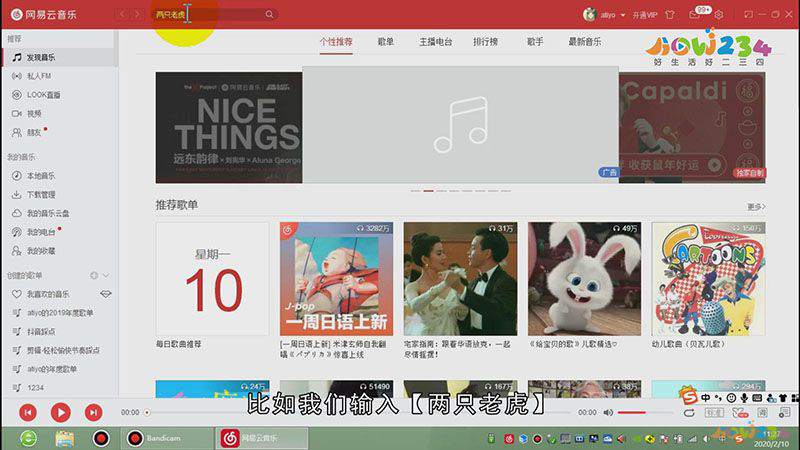Switch to the 最新音乐 tab
The height and width of the screenshot is (450, 800).
click(585, 42)
